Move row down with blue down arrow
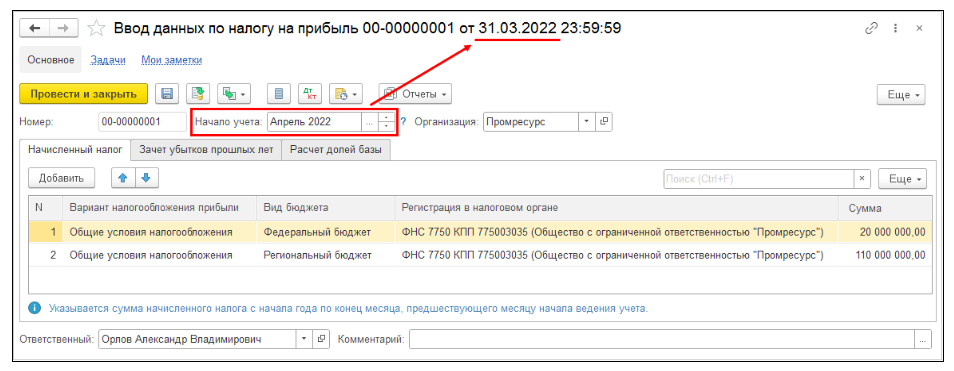Viewport: 954px width, 371px height. [x=146, y=178]
